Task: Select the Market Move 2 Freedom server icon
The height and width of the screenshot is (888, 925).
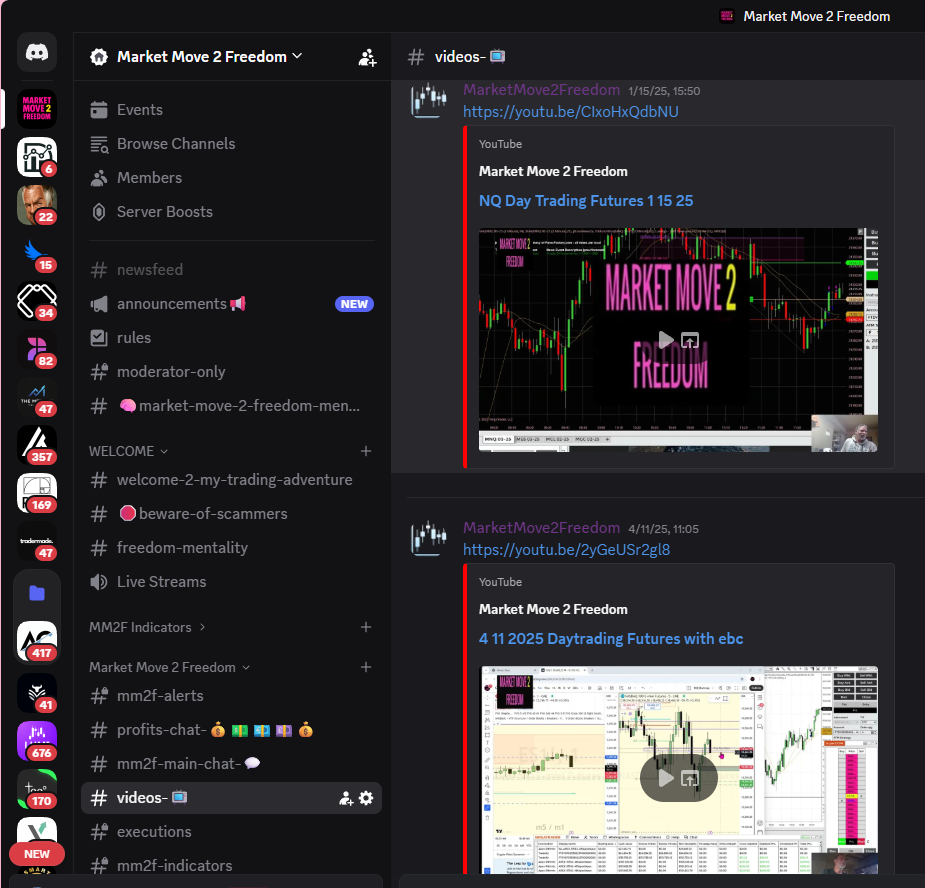Action: tap(37, 109)
